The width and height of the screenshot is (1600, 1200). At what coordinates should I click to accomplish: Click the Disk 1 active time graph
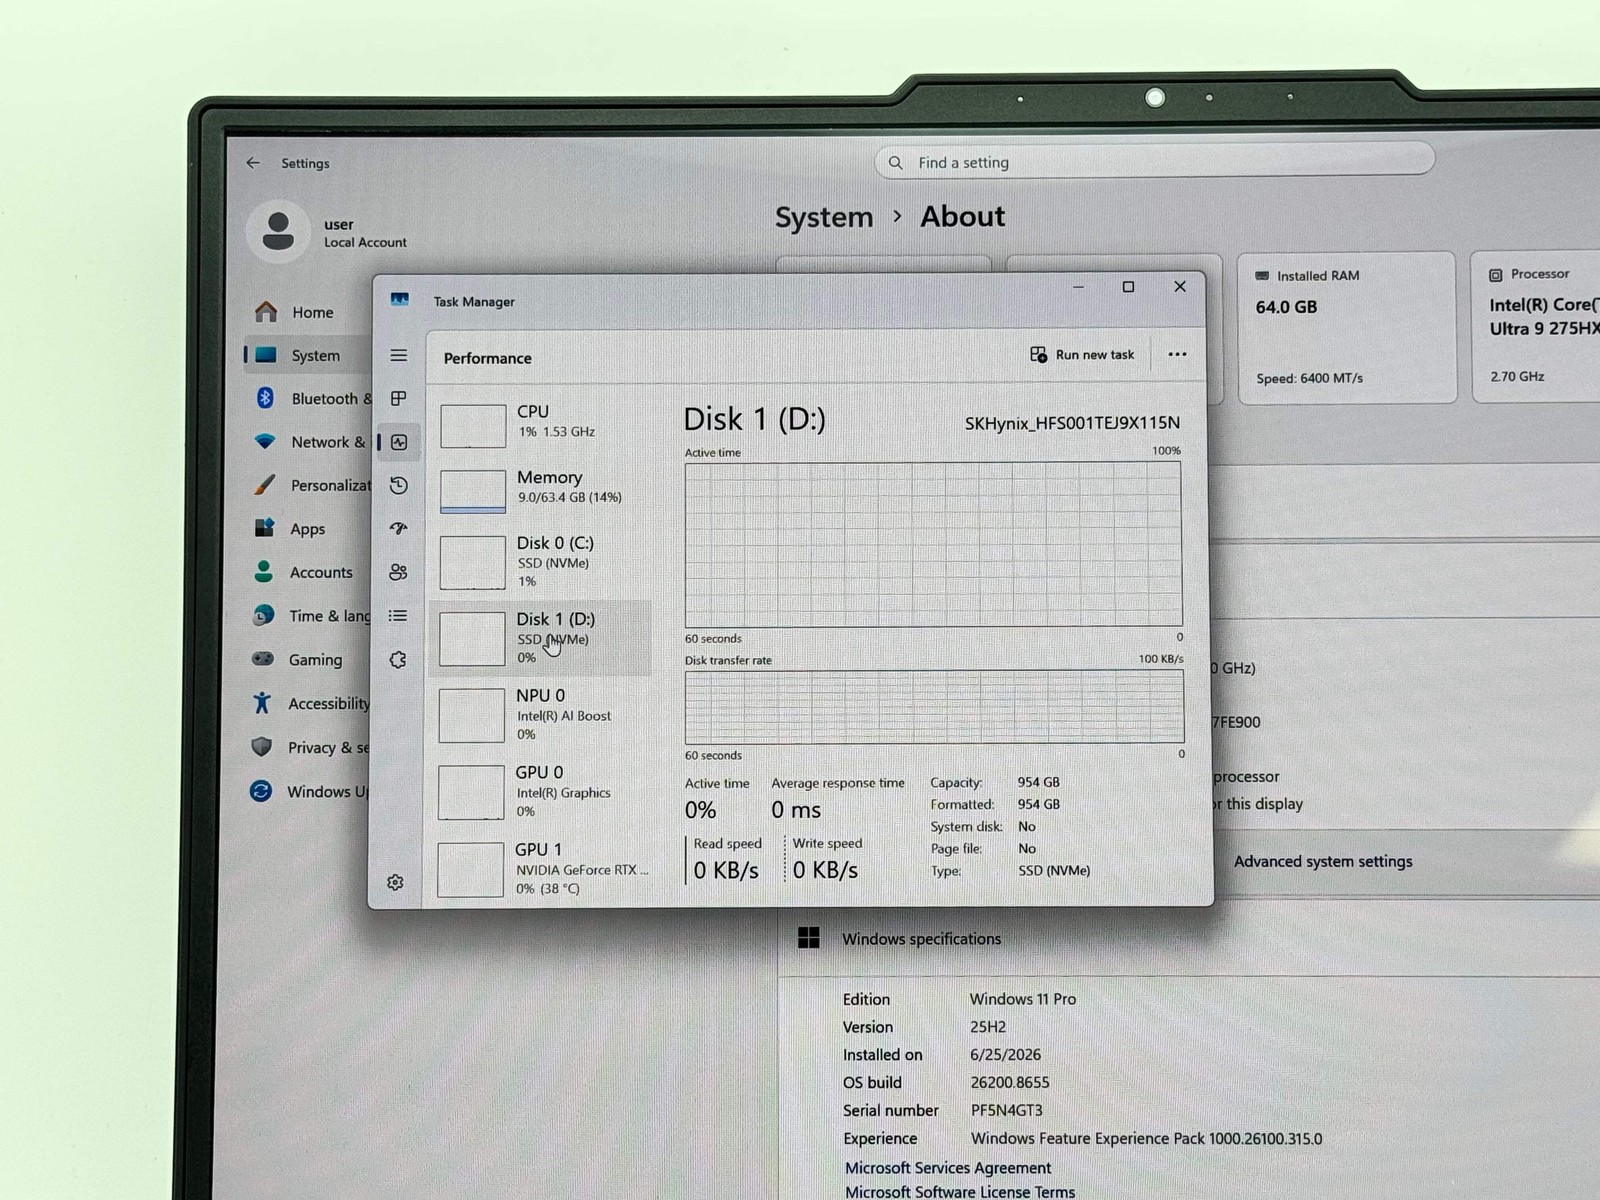pos(933,544)
